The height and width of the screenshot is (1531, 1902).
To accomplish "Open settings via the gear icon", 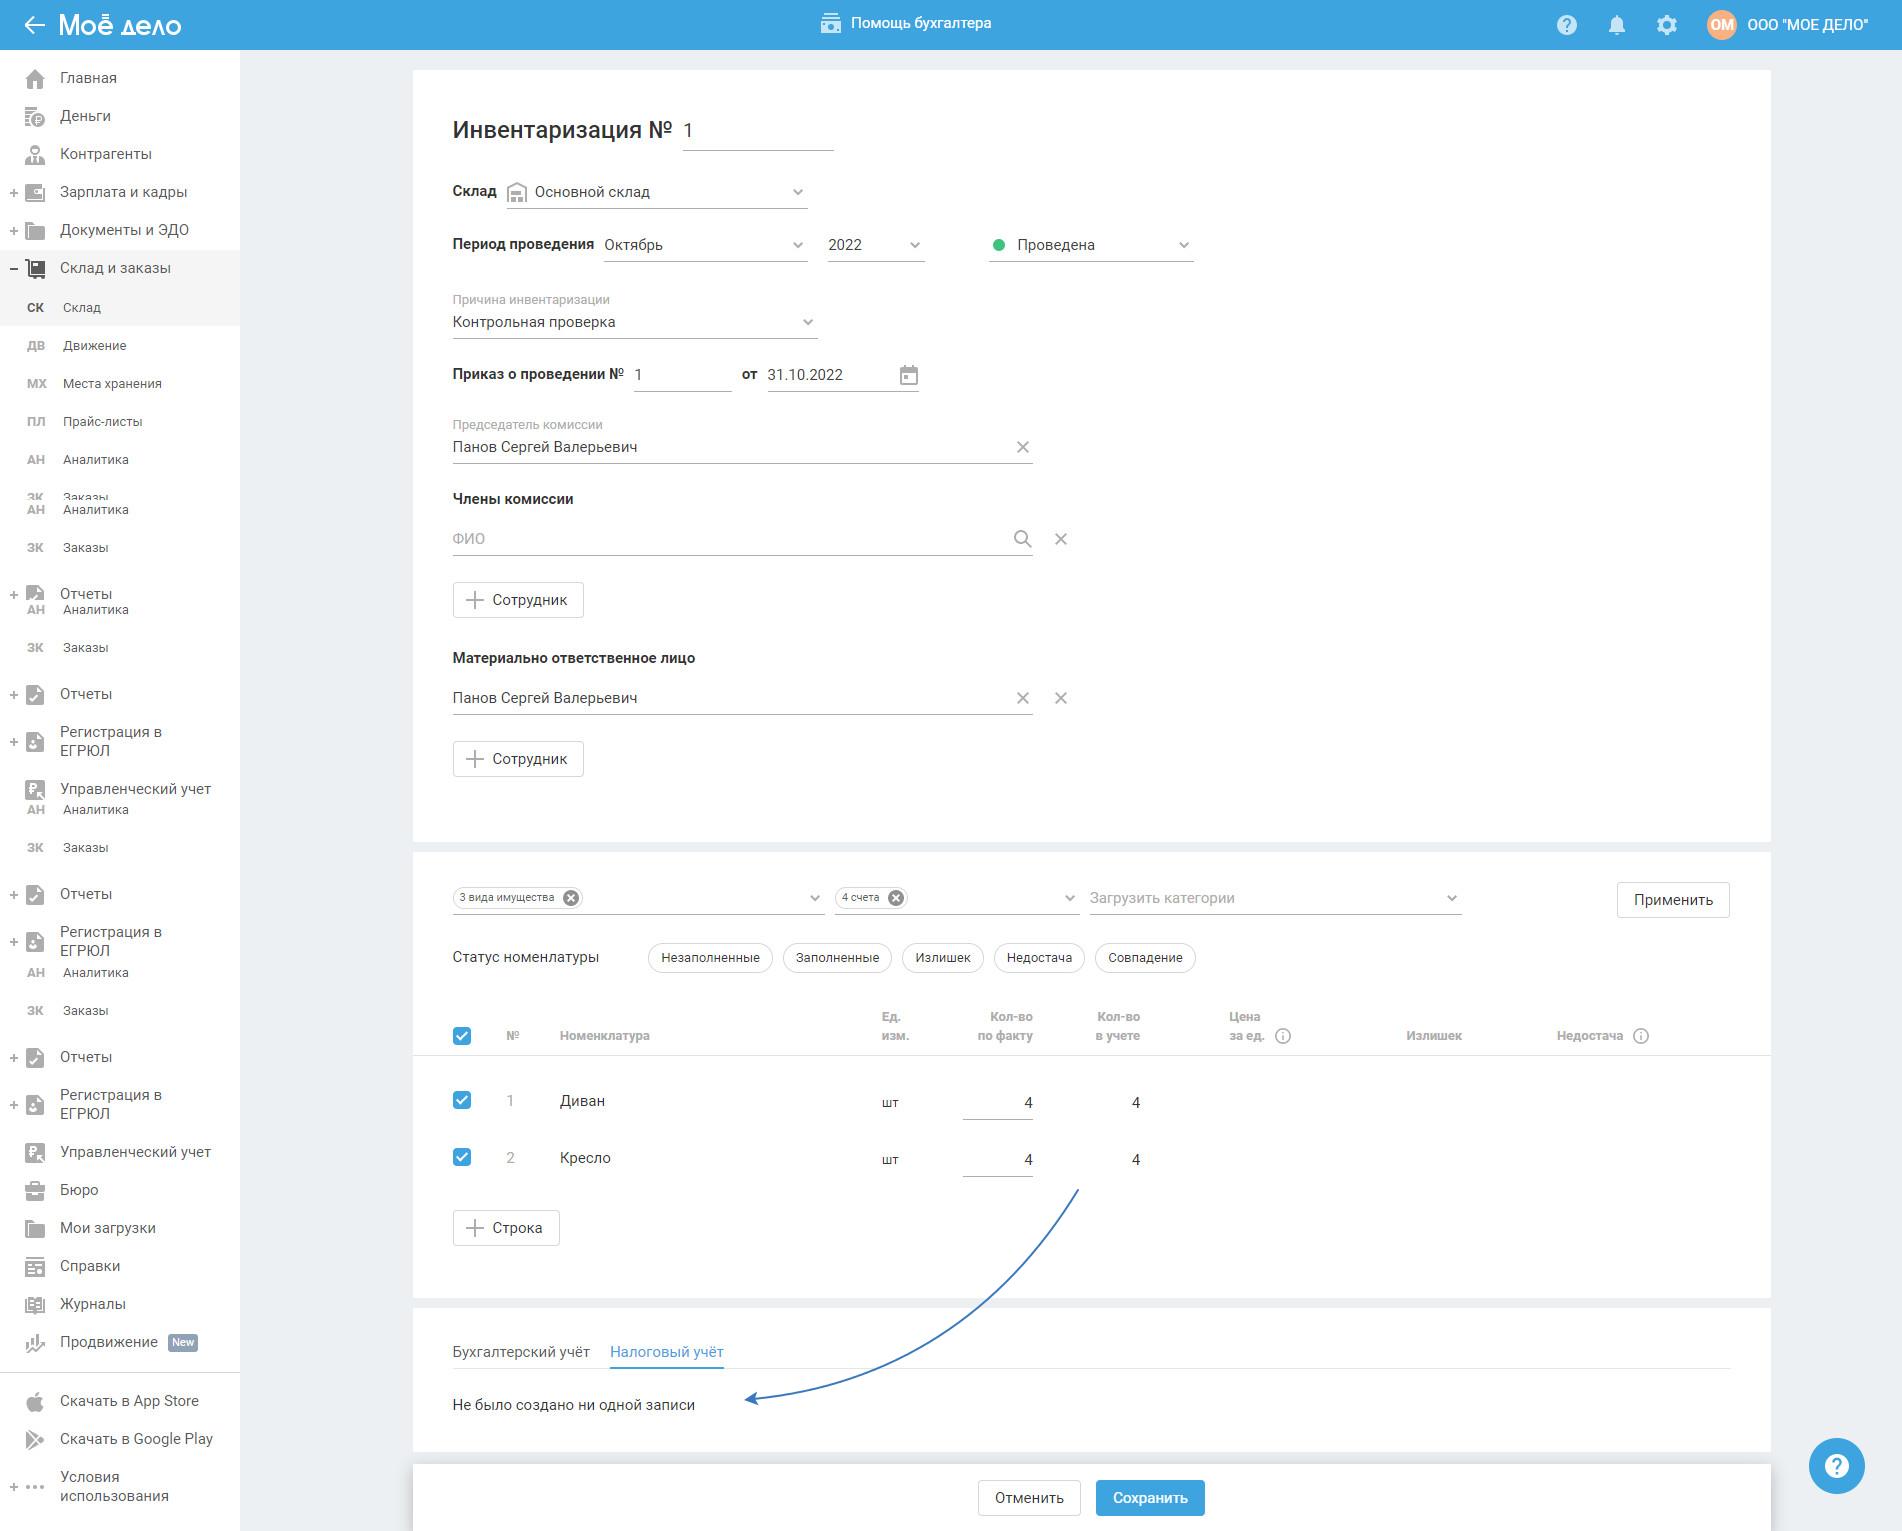I will (x=1666, y=25).
